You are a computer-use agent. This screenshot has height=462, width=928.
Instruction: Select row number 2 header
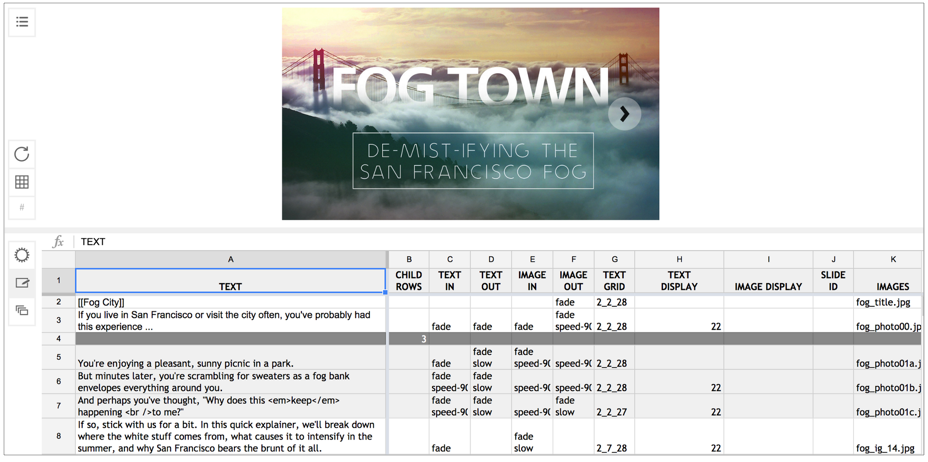tap(59, 302)
